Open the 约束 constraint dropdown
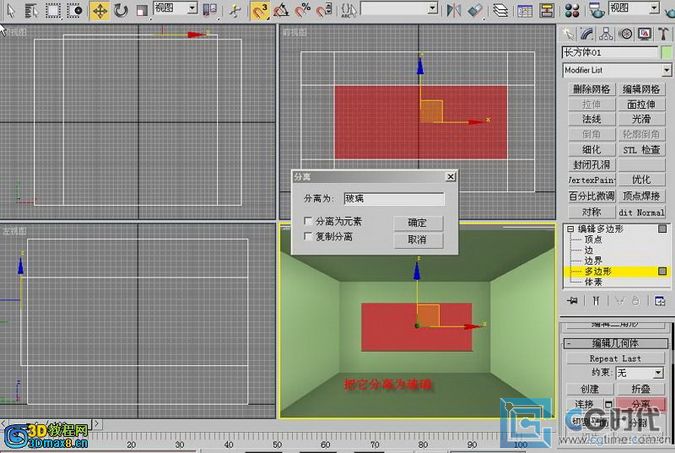 (x=658, y=372)
